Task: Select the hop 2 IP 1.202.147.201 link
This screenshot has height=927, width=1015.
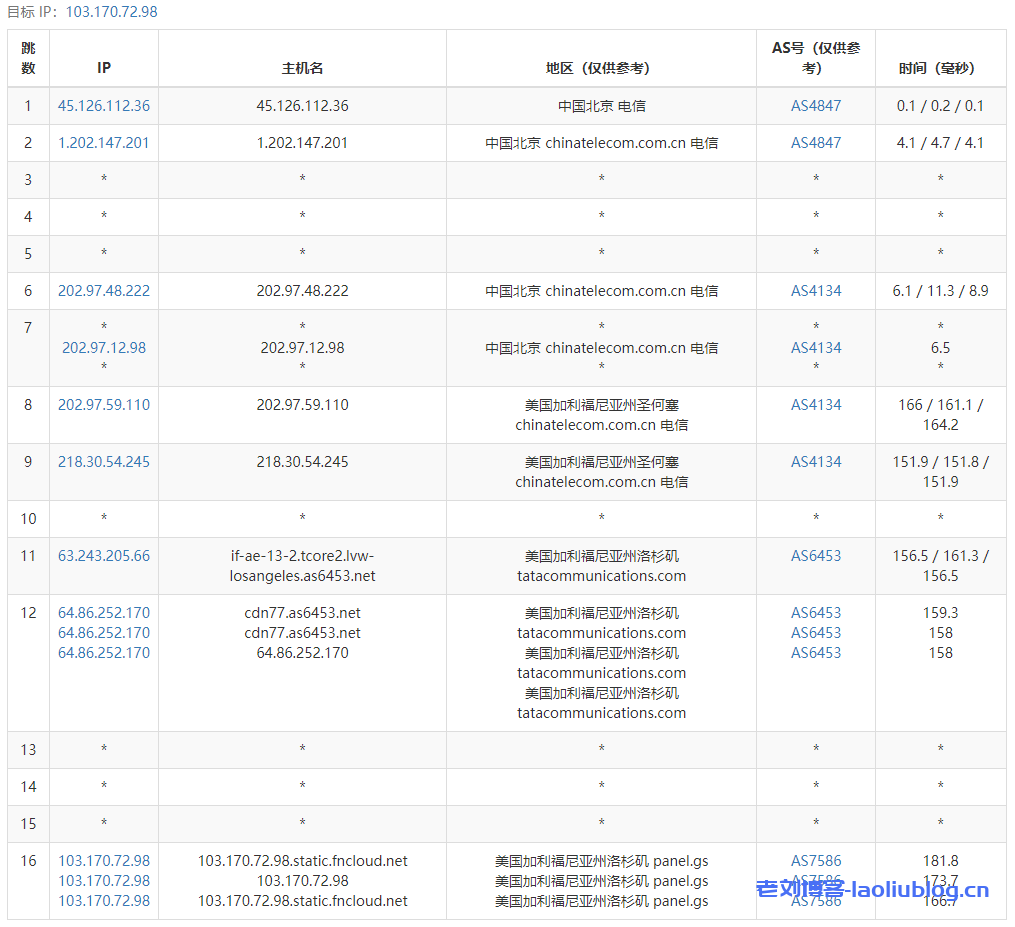Action: click(x=104, y=142)
